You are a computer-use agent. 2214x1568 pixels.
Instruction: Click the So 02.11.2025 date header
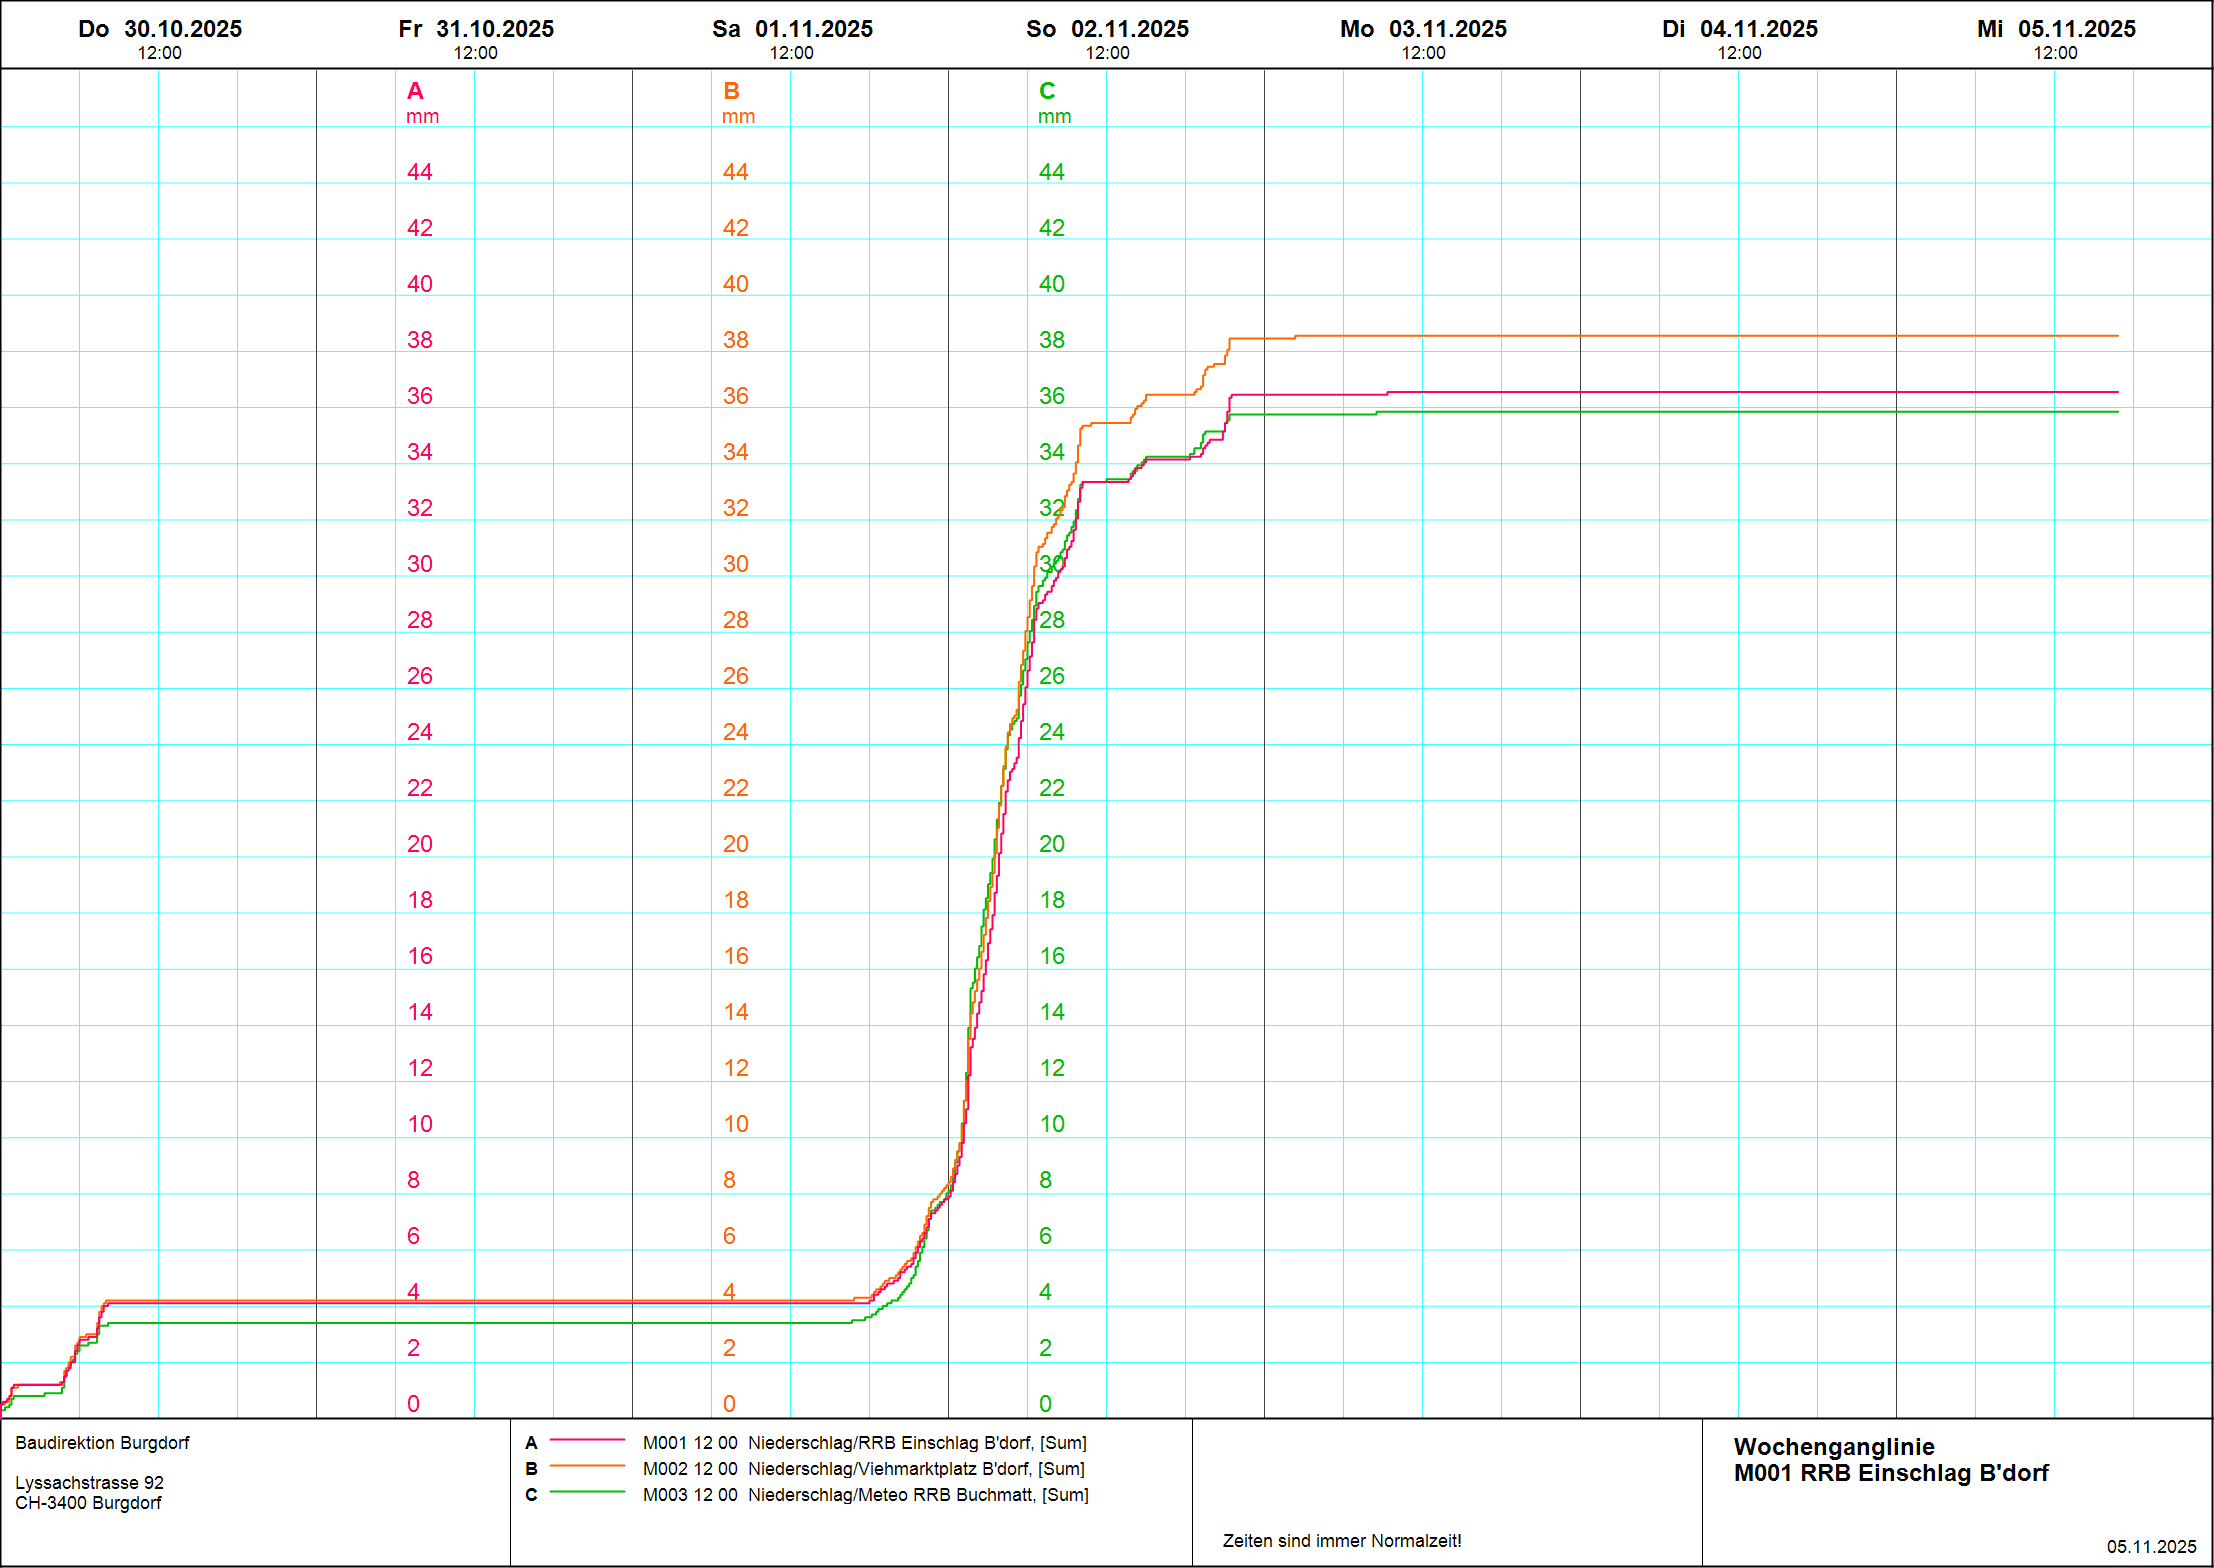[x=1107, y=30]
